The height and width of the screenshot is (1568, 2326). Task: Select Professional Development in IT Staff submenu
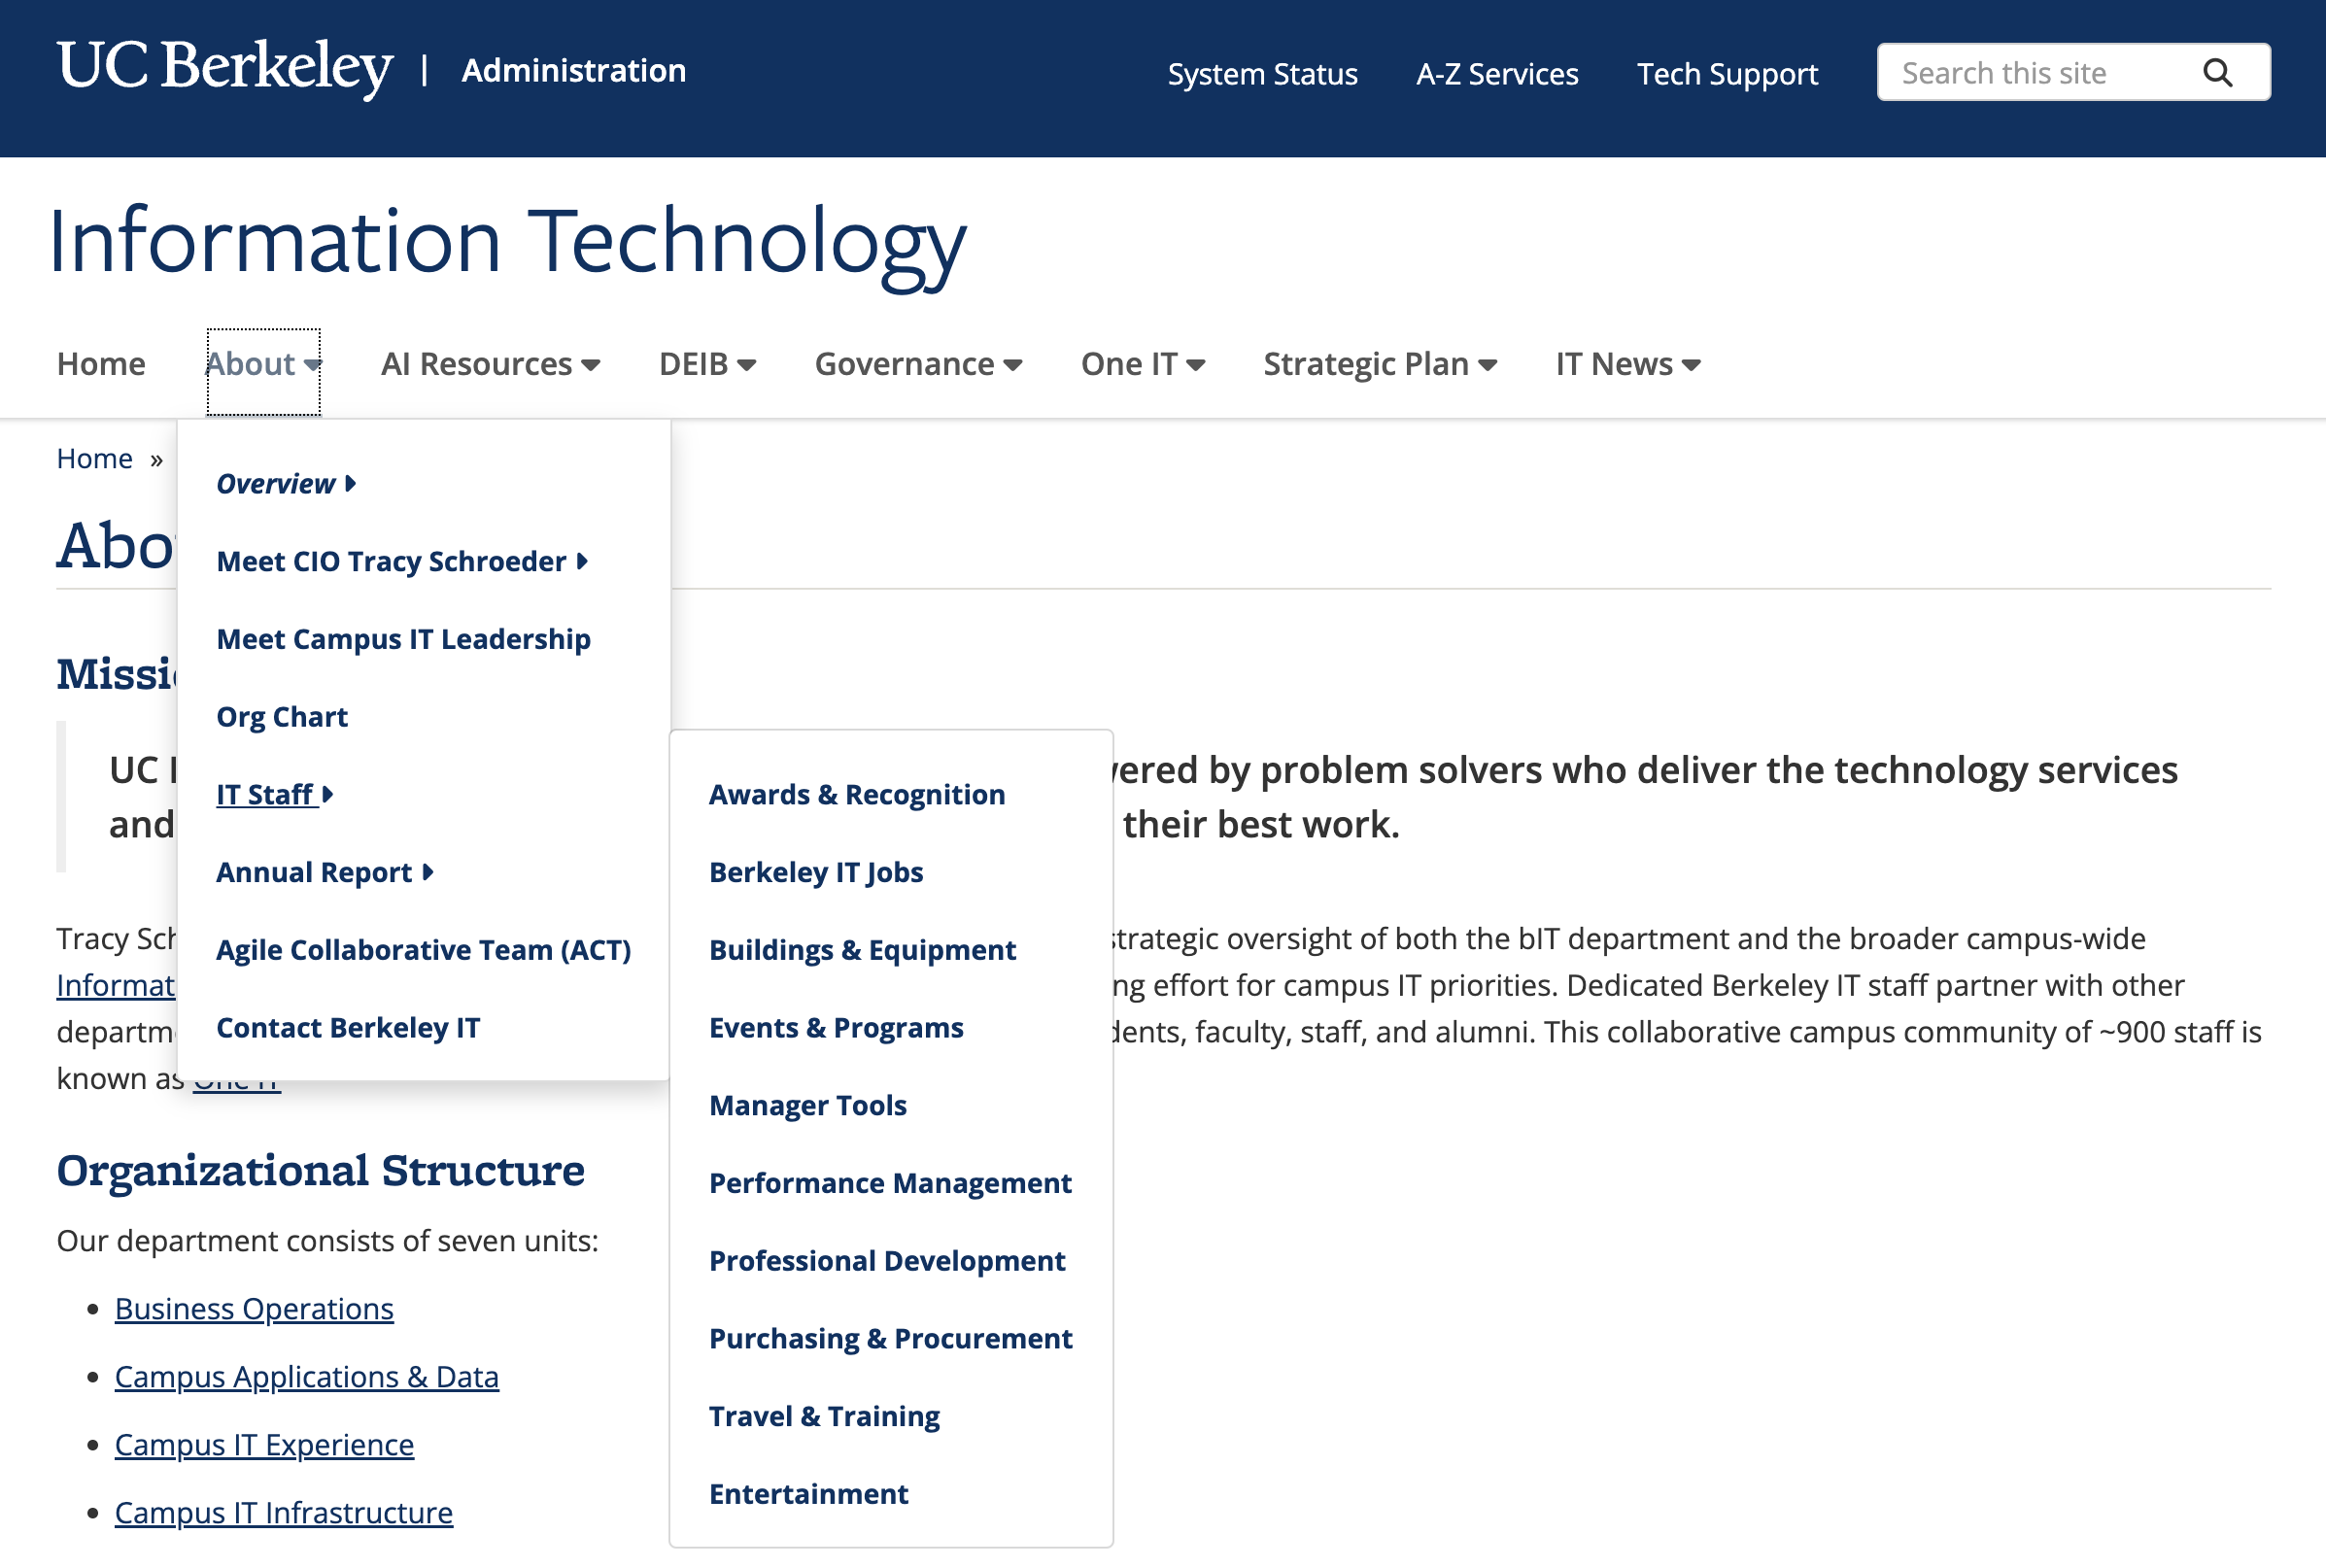886,1260
